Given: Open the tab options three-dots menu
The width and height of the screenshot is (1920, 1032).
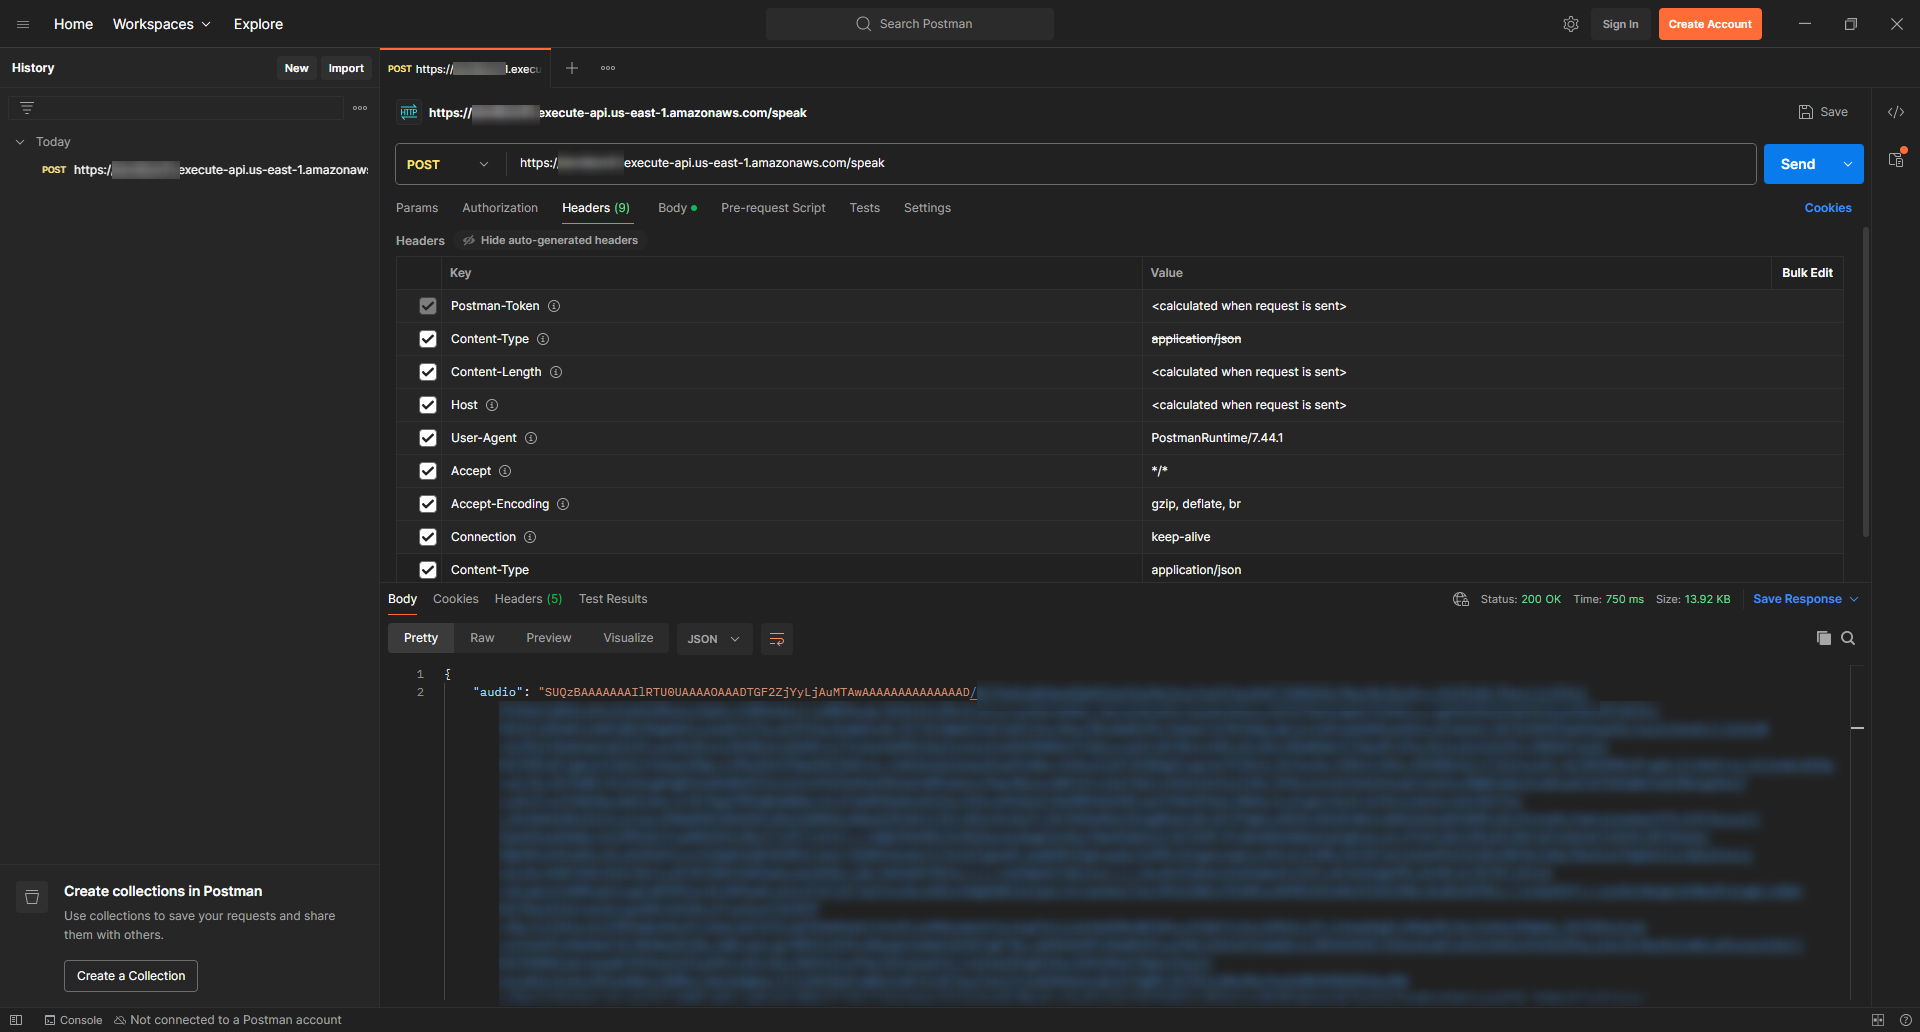Looking at the screenshot, I should [608, 68].
